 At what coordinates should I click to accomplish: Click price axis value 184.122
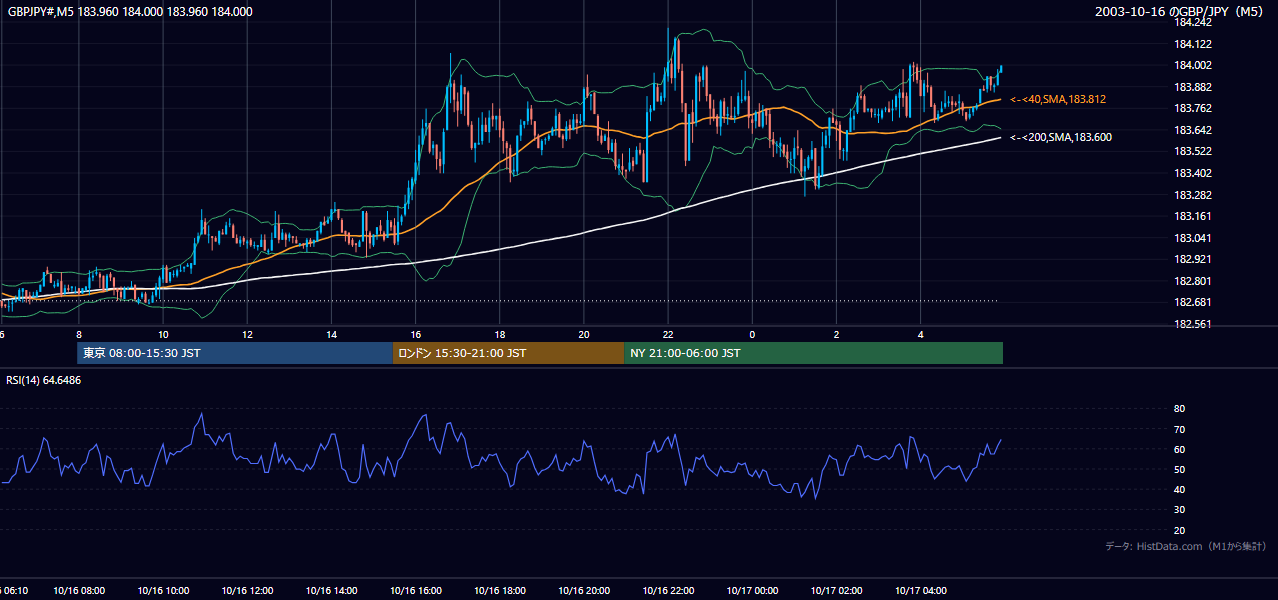coord(1193,44)
